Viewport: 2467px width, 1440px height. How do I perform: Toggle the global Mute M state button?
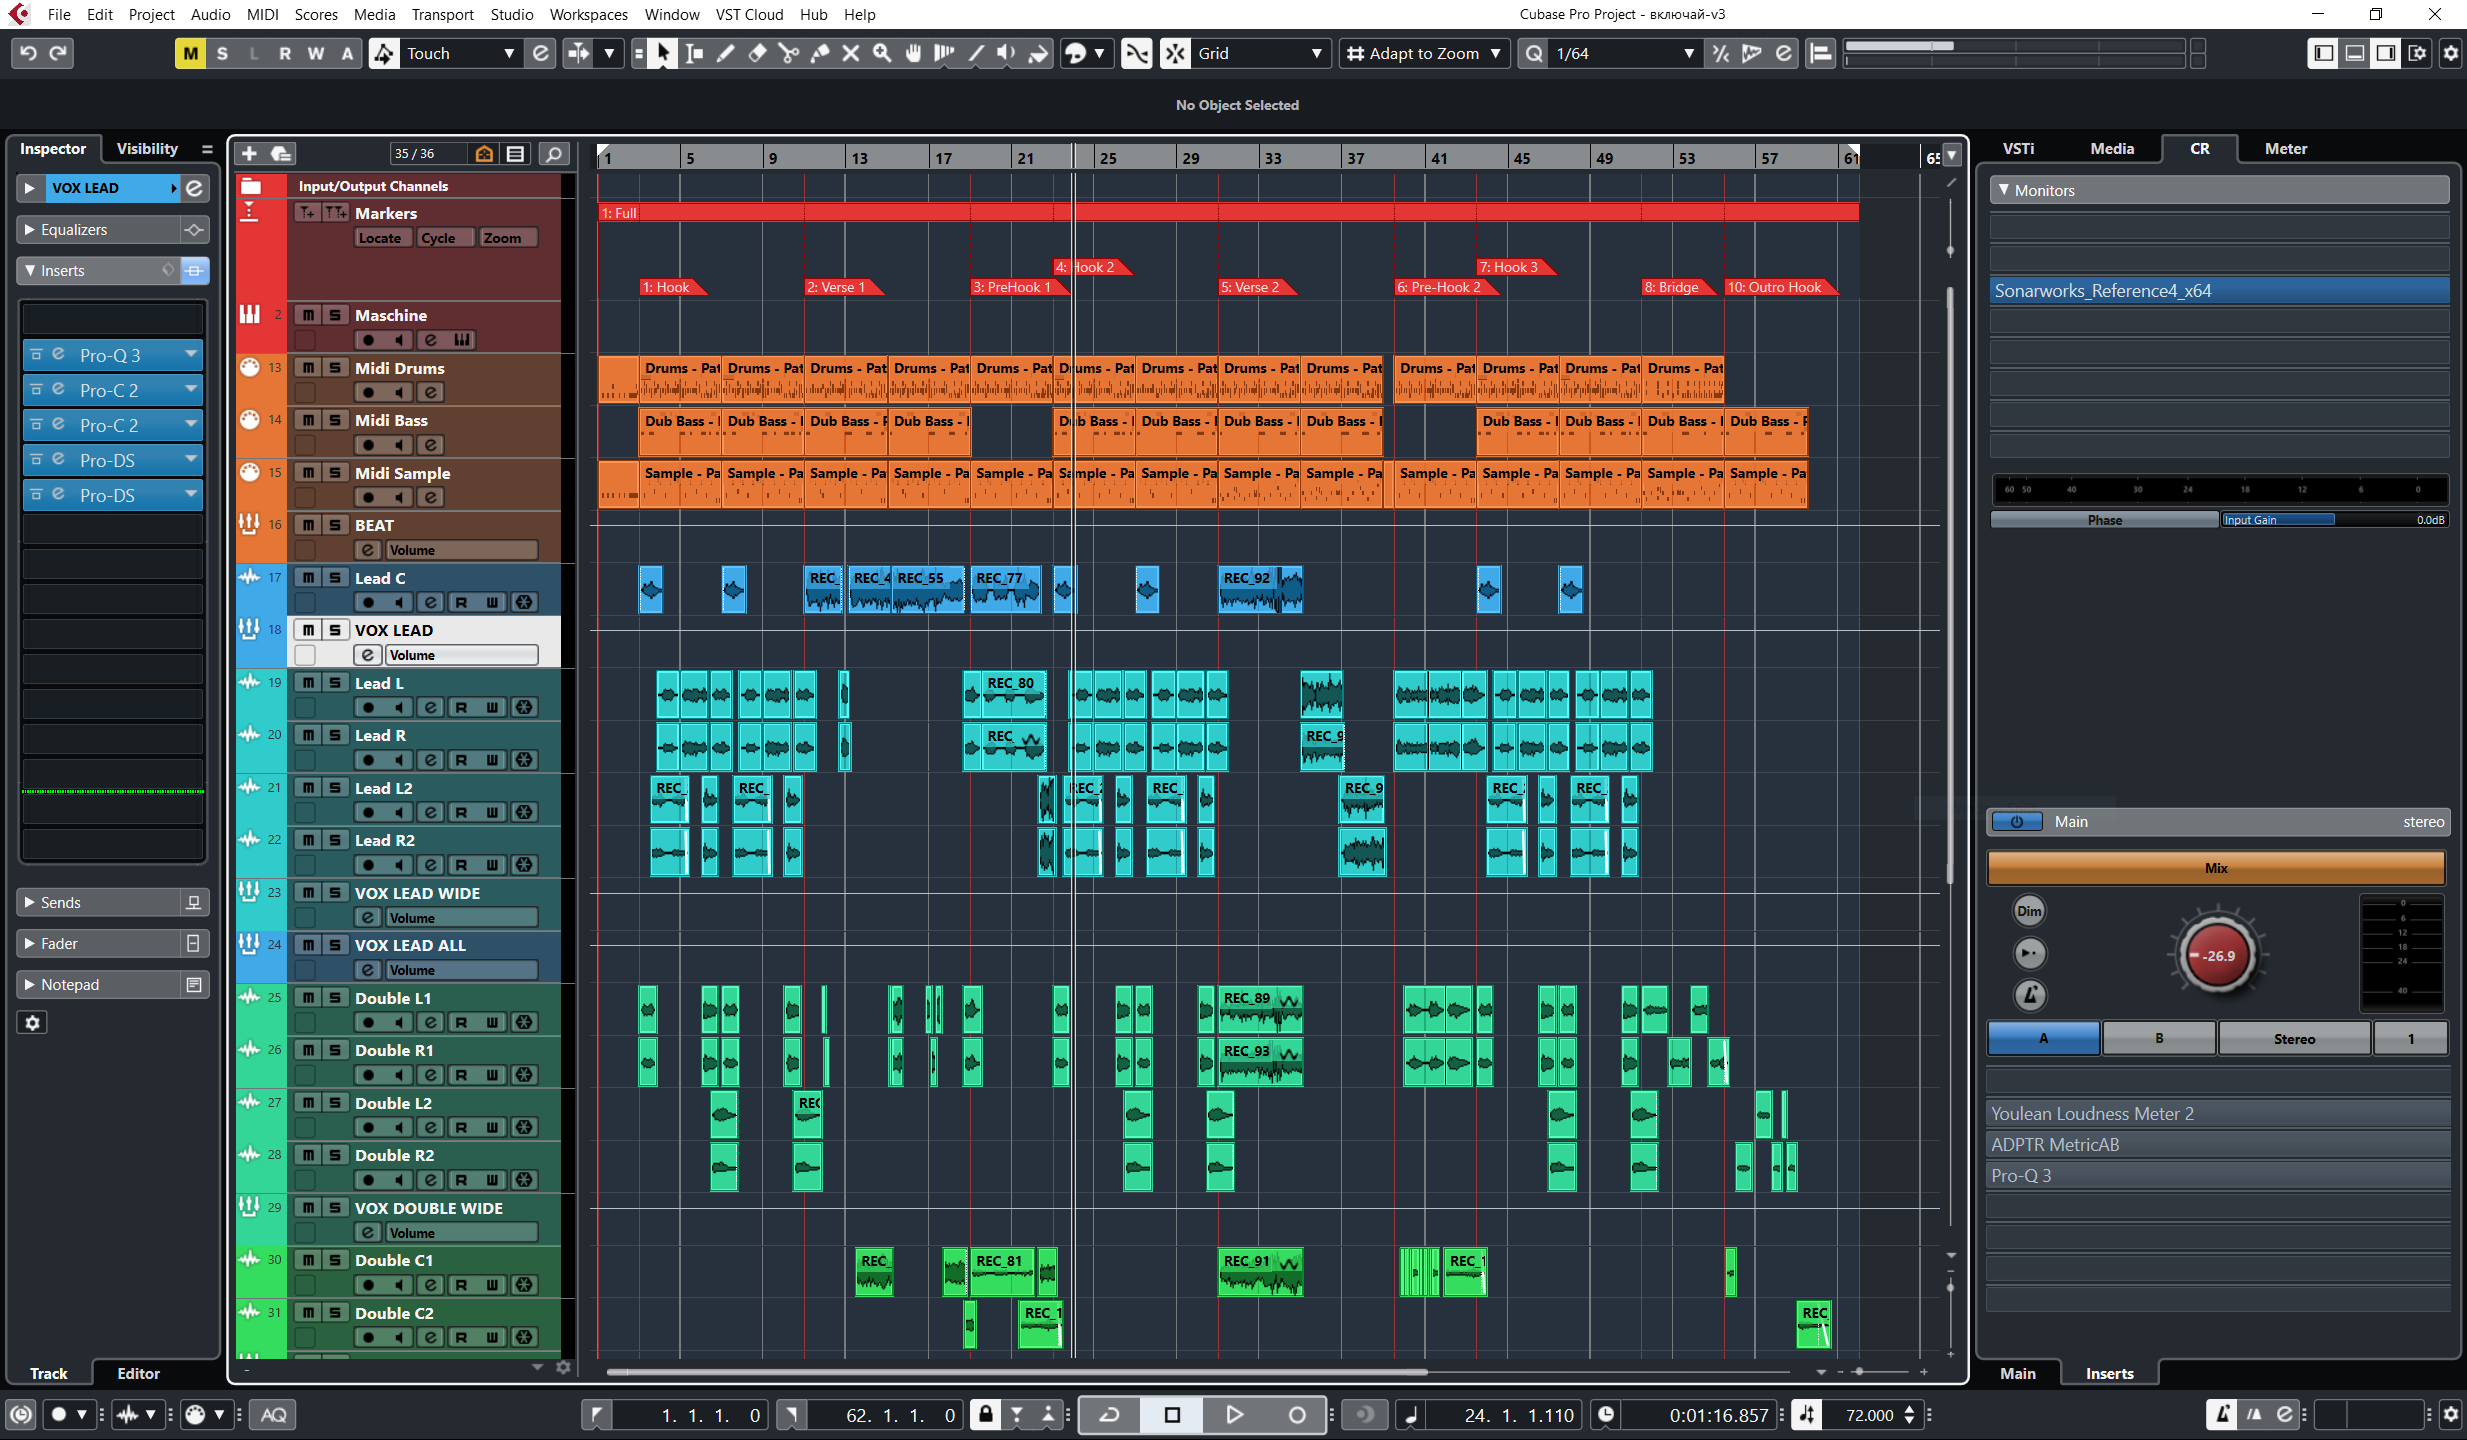pos(190,54)
